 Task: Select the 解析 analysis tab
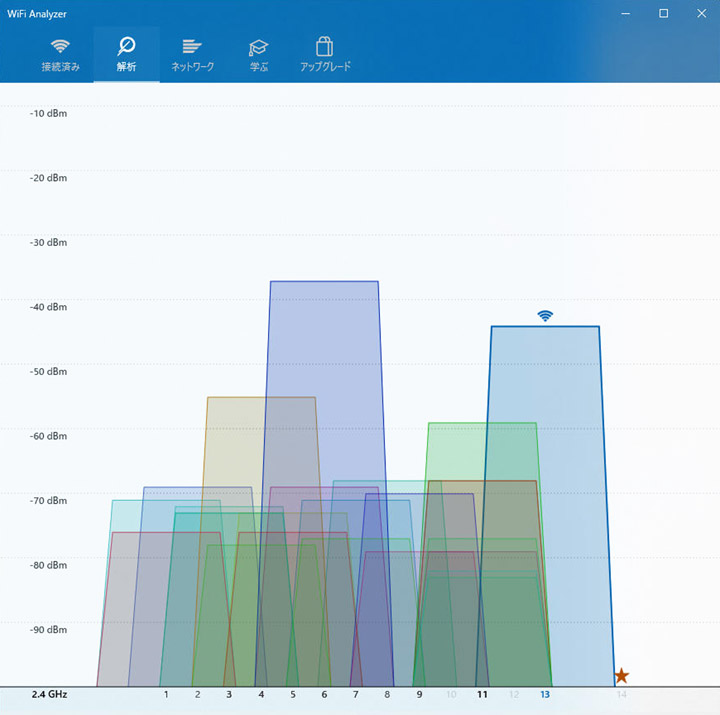(126, 55)
